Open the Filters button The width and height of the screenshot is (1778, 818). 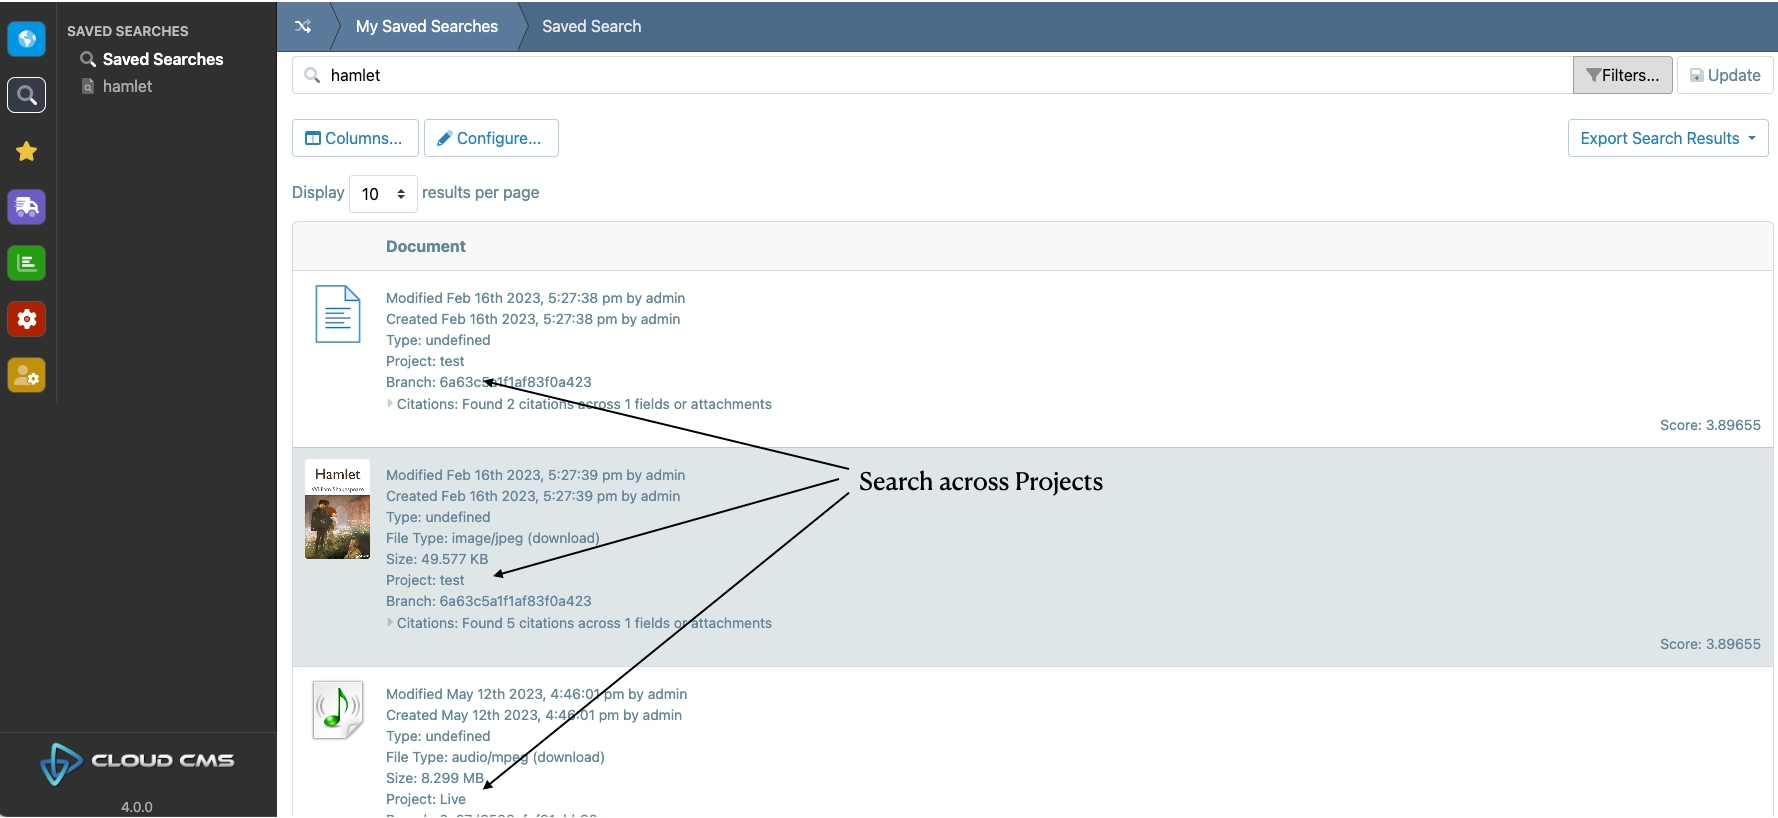point(1622,75)
